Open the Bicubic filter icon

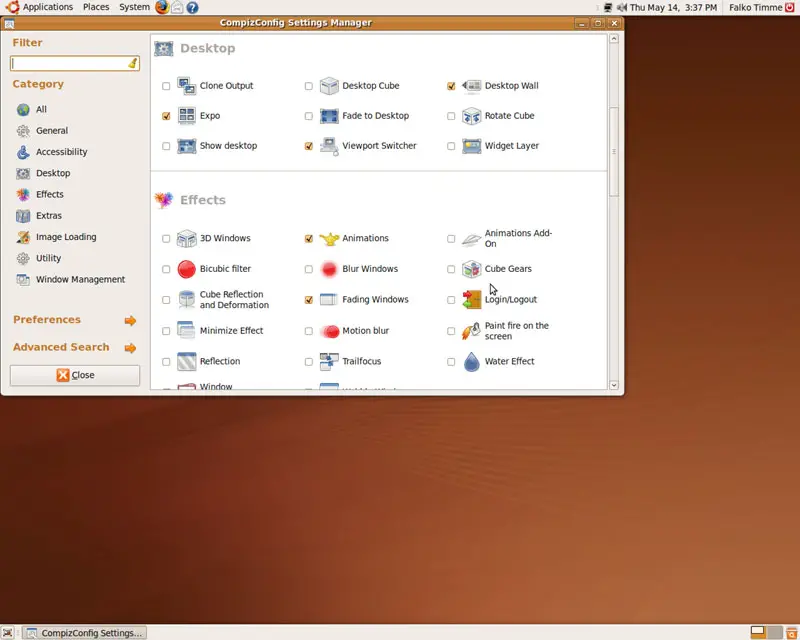tap(186, 269)
